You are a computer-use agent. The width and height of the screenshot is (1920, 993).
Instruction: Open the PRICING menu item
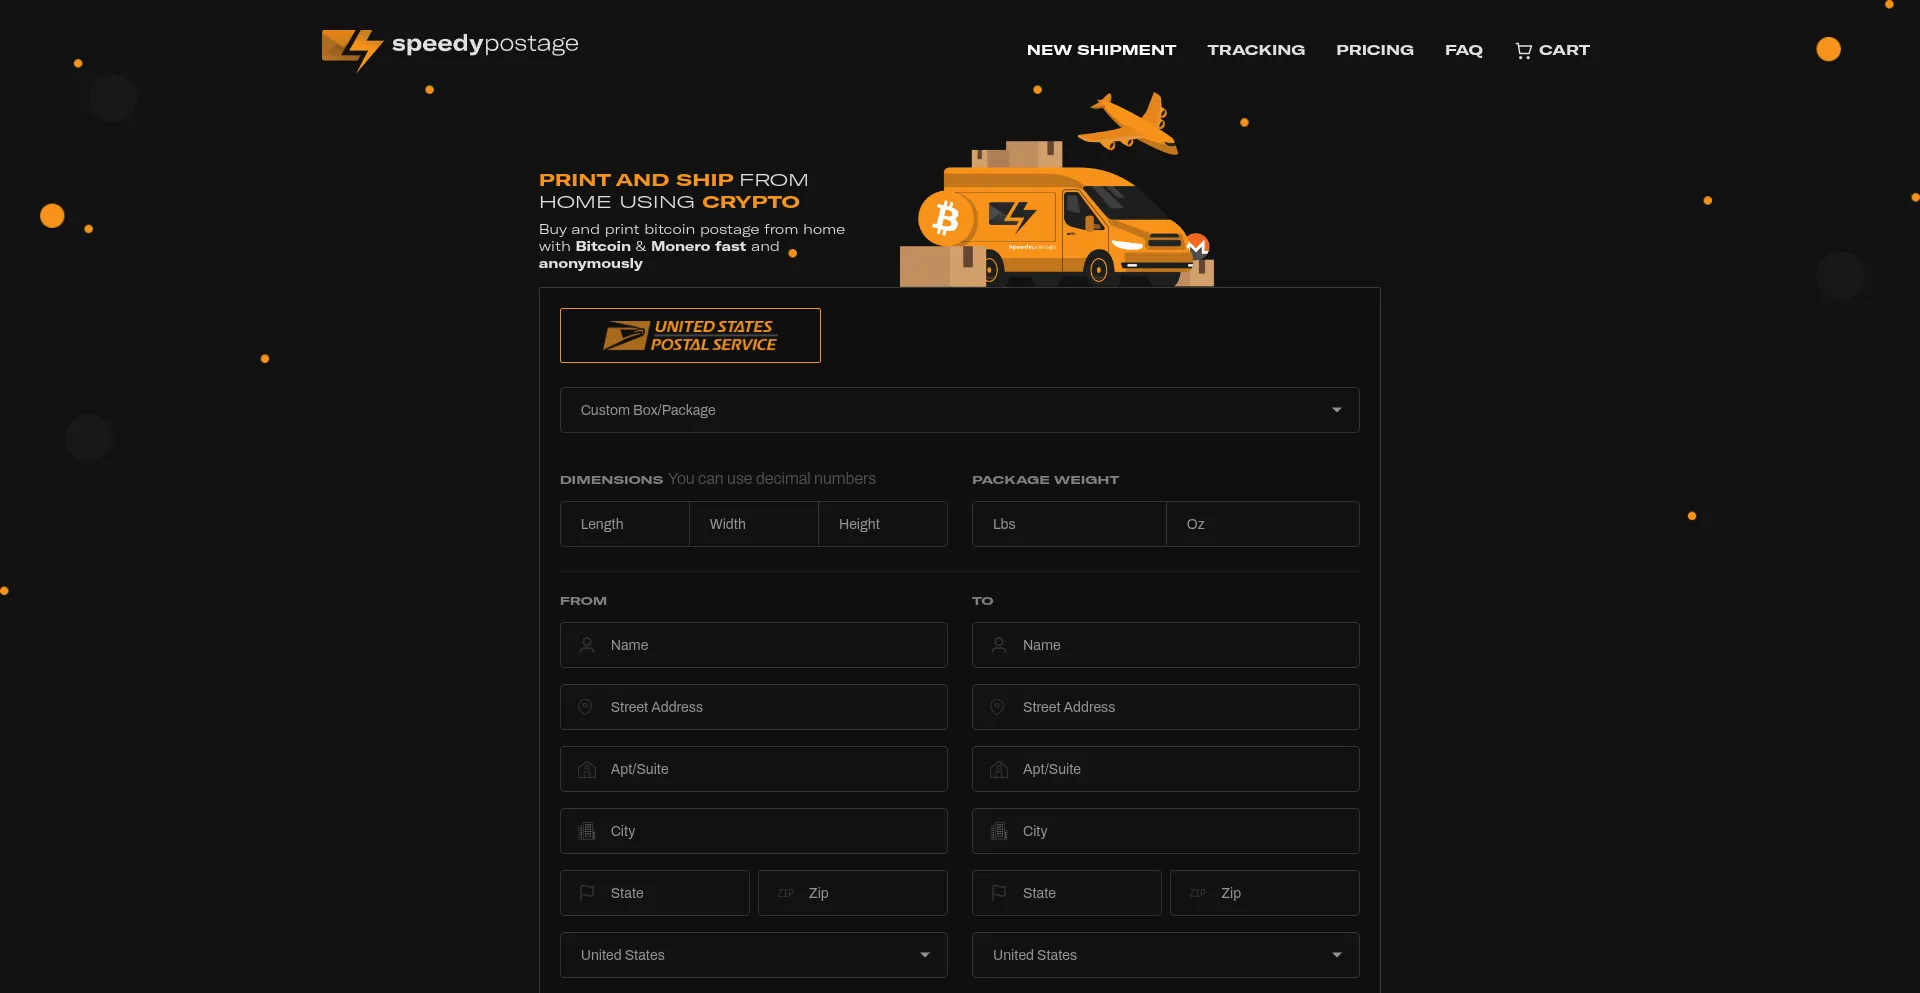(x=1375, y=50)
